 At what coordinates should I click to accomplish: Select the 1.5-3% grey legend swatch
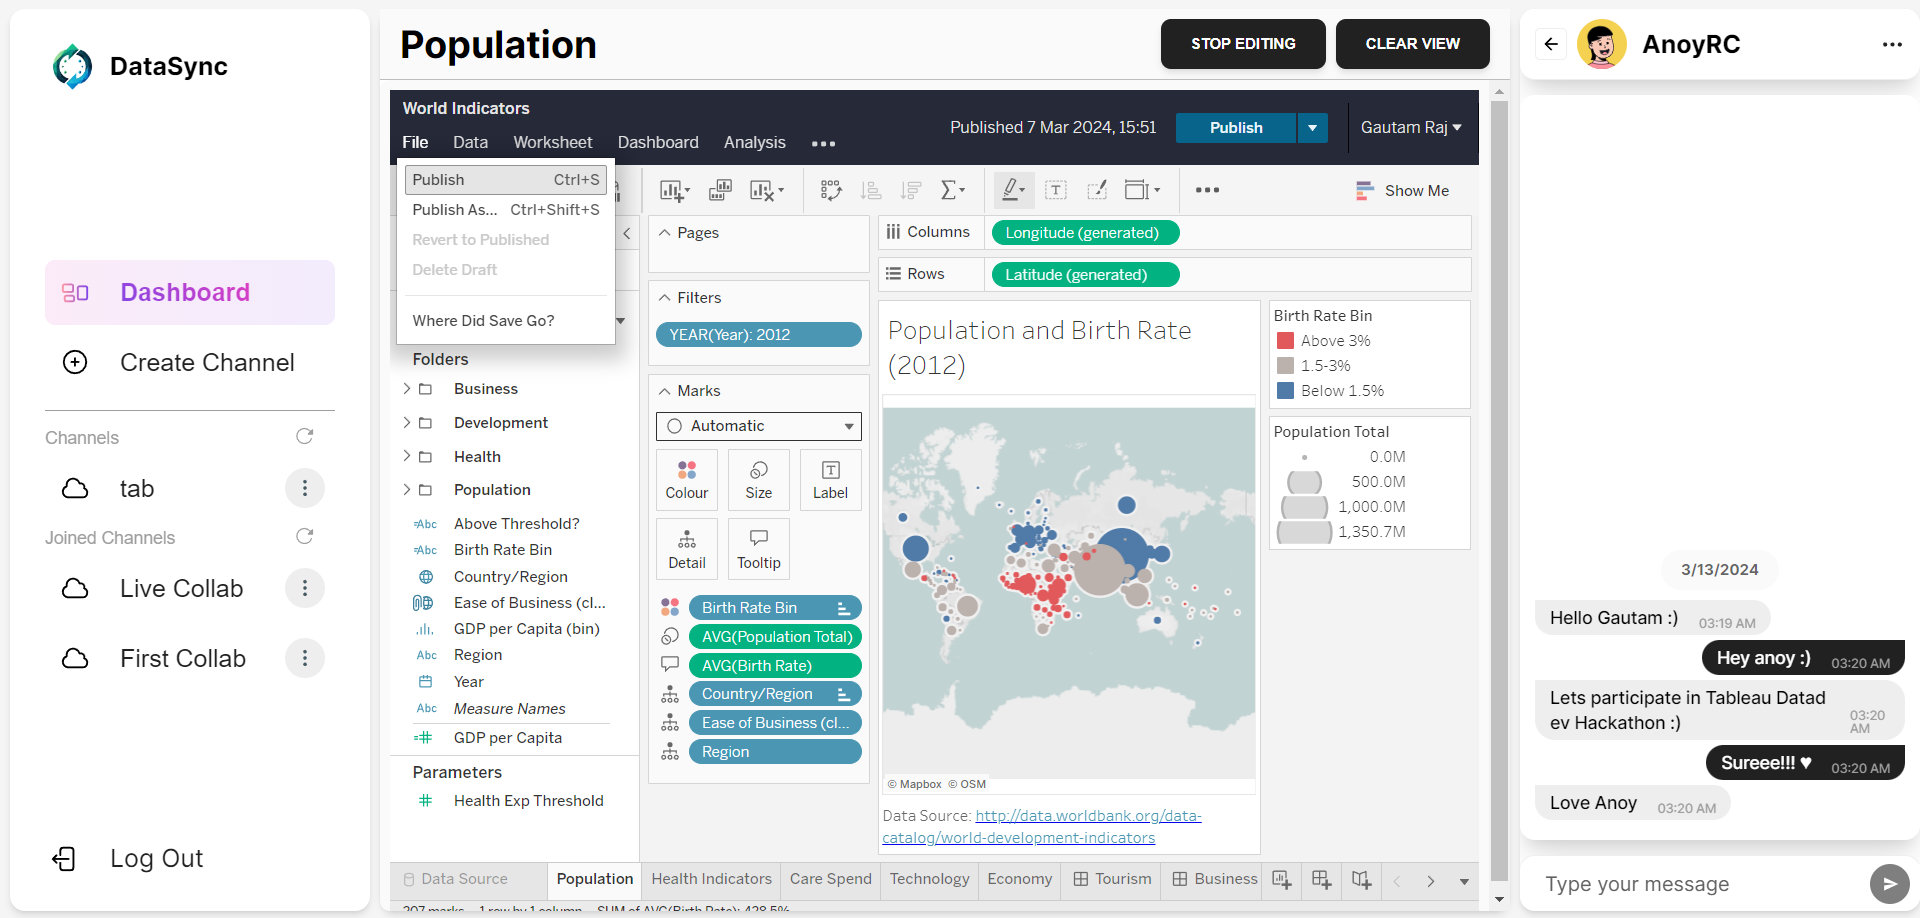[x=1286, y=366]
